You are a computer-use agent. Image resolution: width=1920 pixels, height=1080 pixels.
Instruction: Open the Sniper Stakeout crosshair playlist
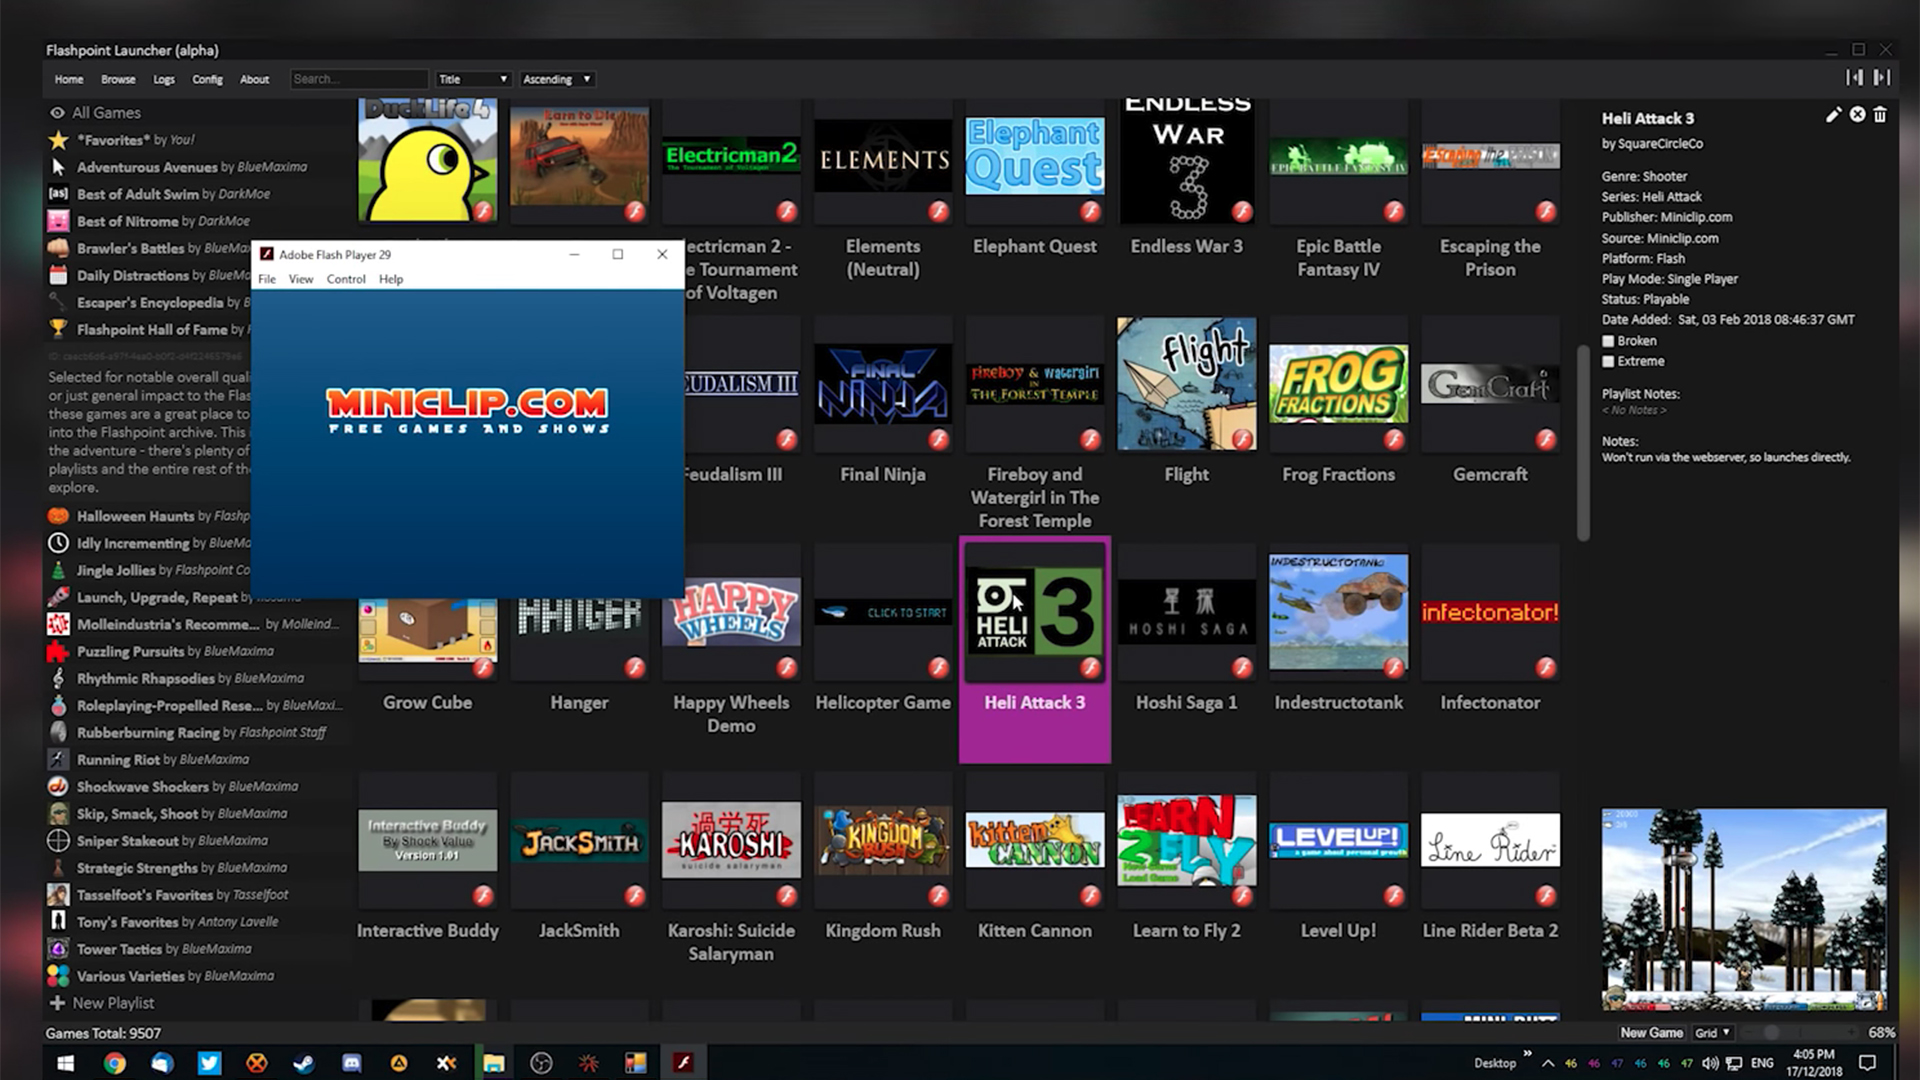coord(59,841)
